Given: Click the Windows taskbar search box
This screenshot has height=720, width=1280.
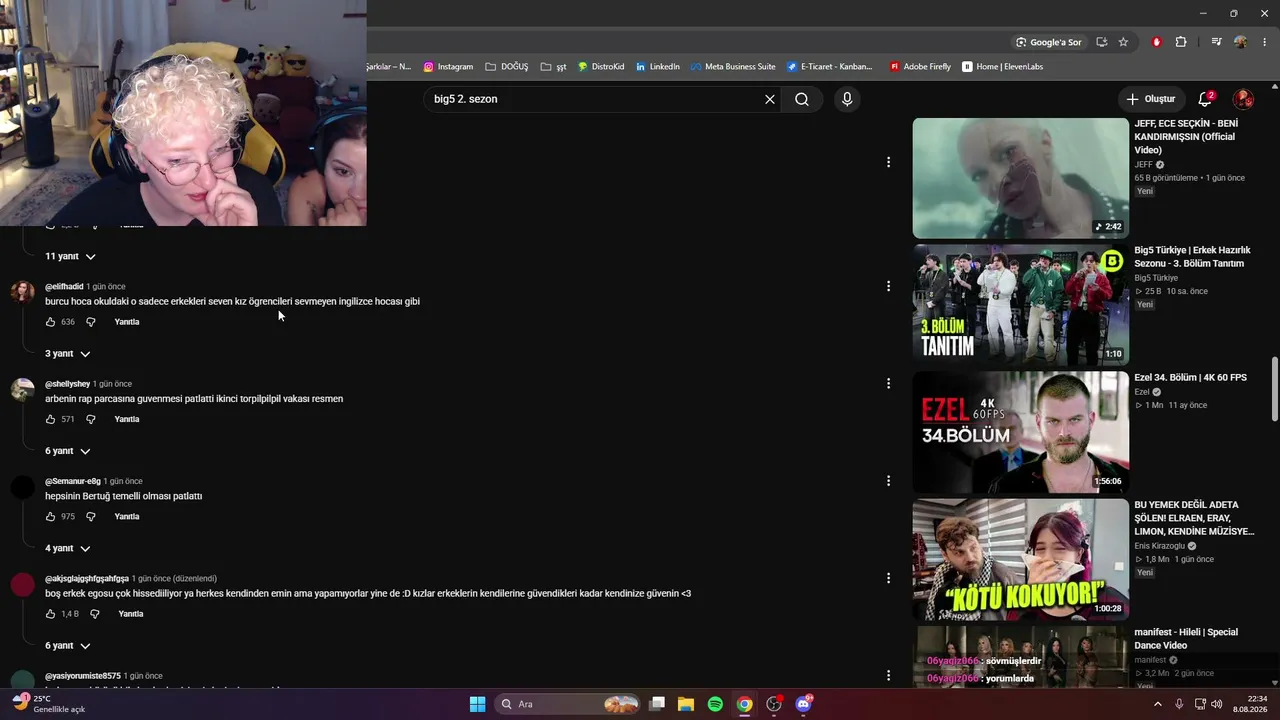Looking at the screenshot, I should coord(568,704).
